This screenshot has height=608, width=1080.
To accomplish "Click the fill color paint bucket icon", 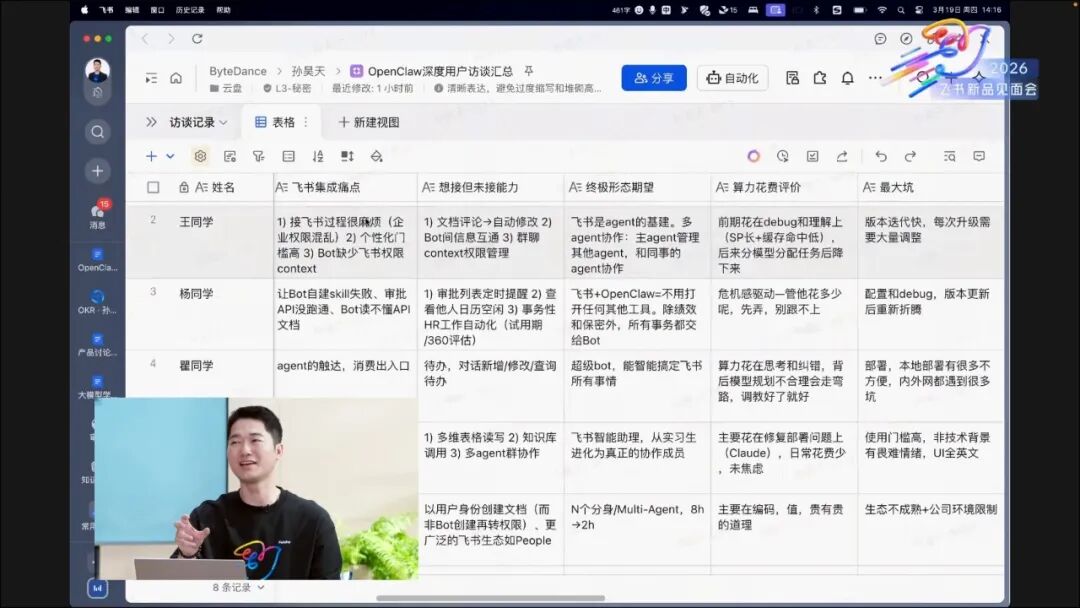I will pyautogui.click(x=377, y=156).
